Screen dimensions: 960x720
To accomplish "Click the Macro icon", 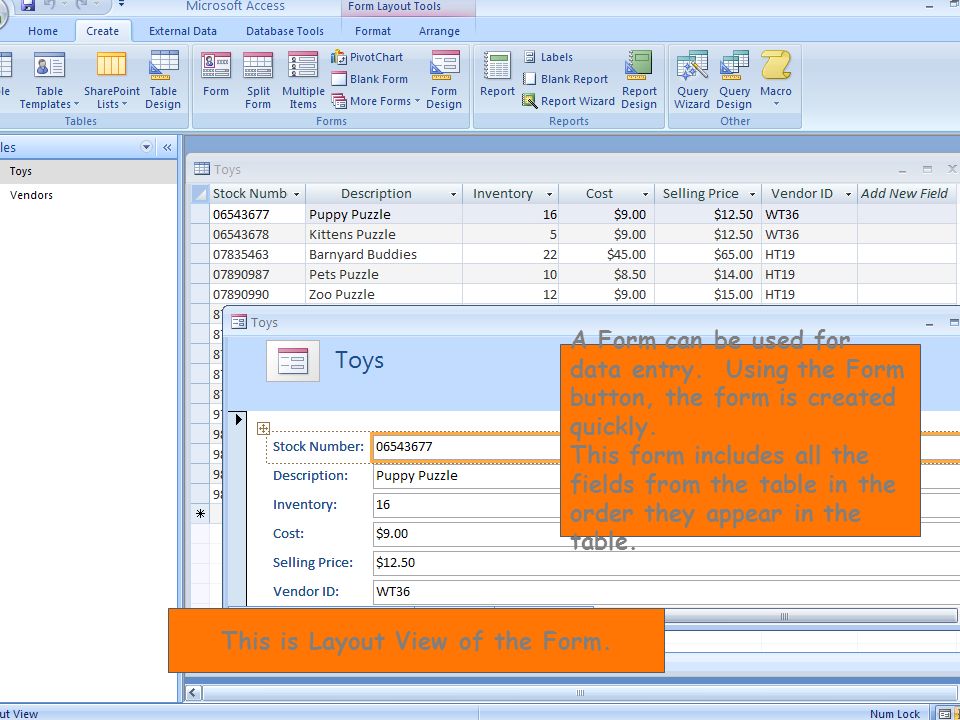I will [x=776, y=75].
